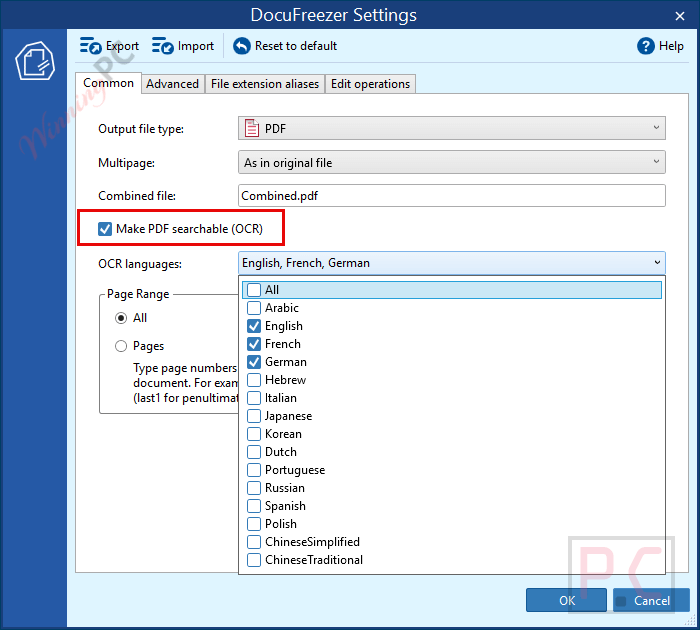This screenshot has width=700, height=630.
Task: Open the Output file type dropdown
Action: coord(452,128)
